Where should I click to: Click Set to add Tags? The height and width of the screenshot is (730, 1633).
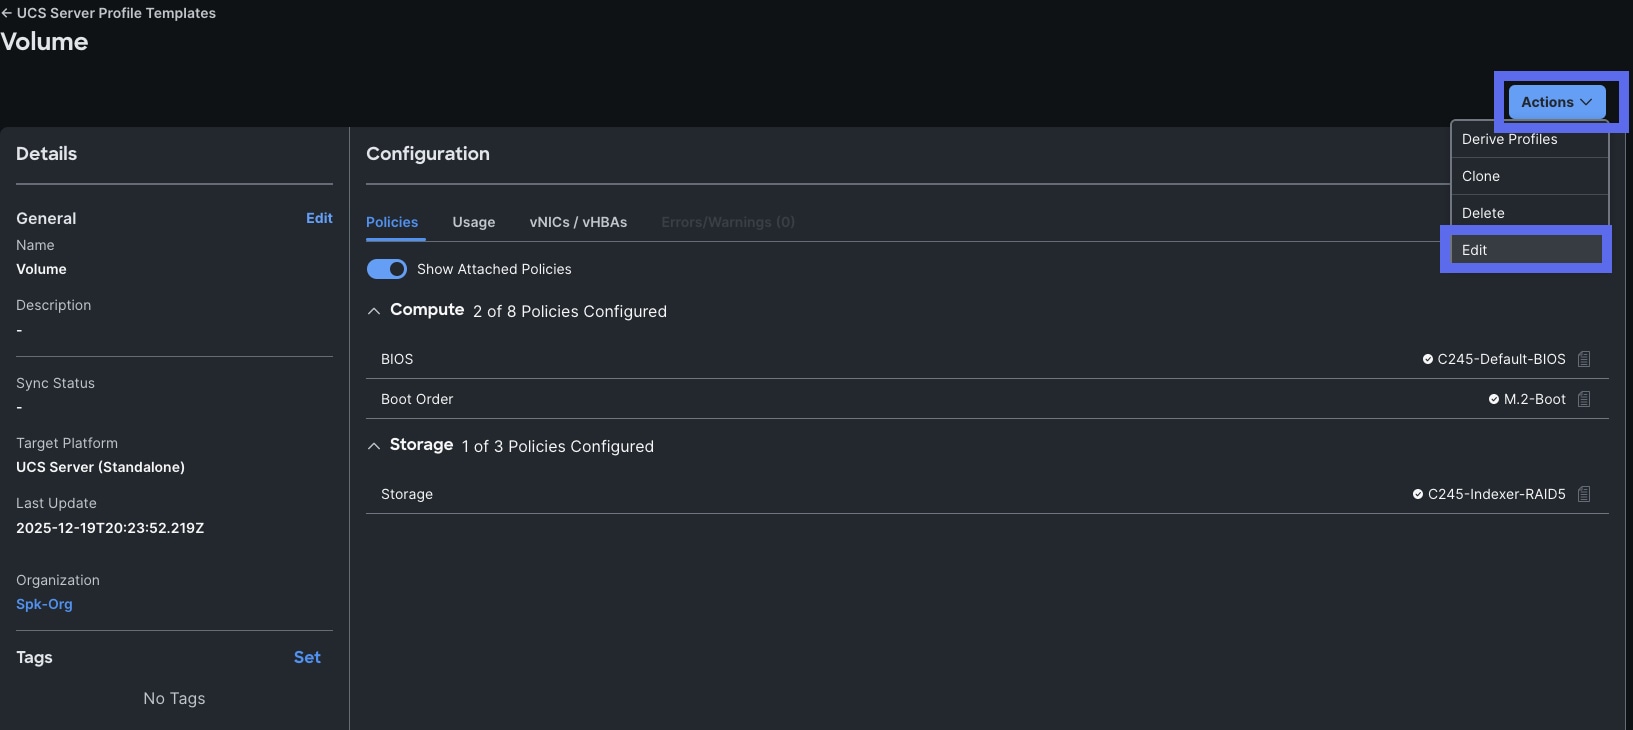coord(307,657)
